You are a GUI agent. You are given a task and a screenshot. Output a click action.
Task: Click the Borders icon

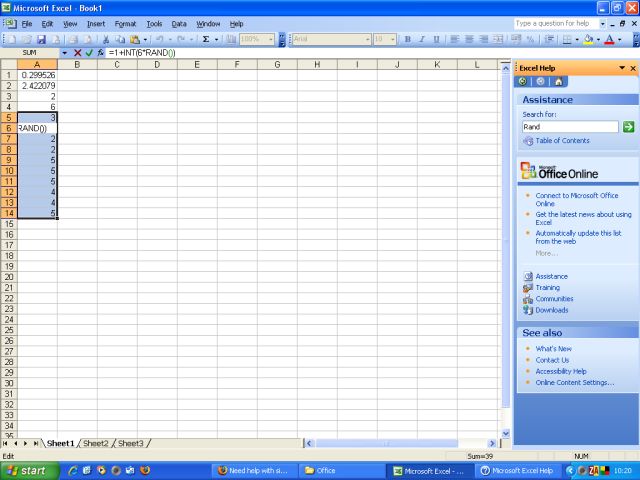(x=567, y=39)
